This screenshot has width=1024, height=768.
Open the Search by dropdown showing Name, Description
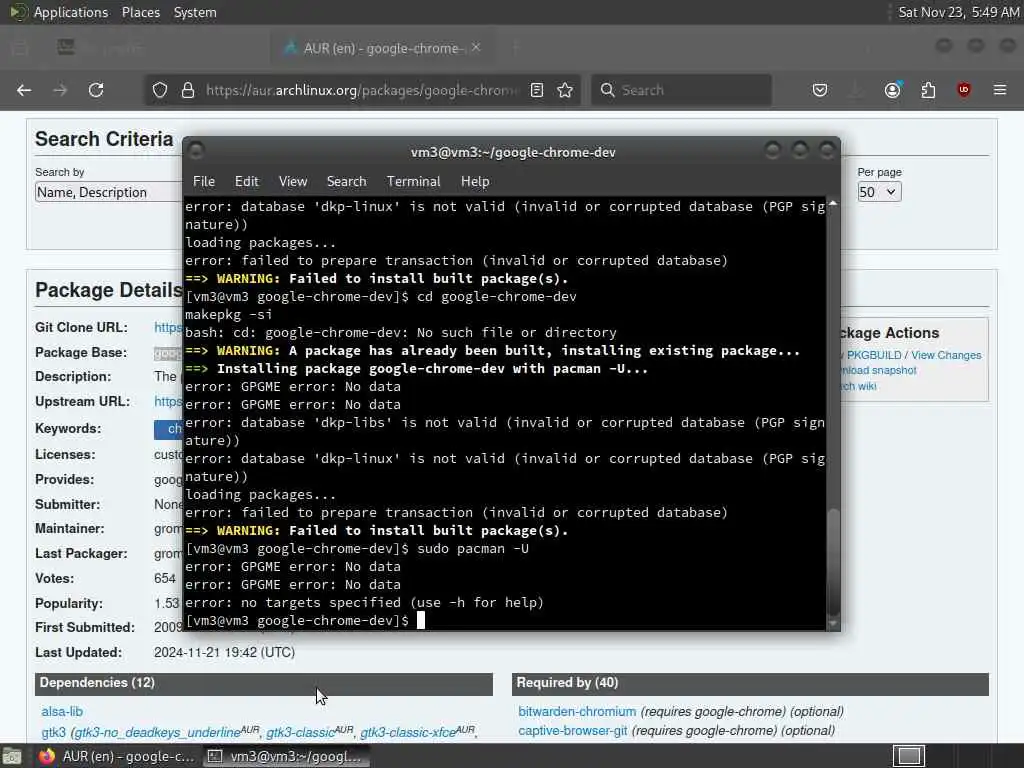[108, 192]
